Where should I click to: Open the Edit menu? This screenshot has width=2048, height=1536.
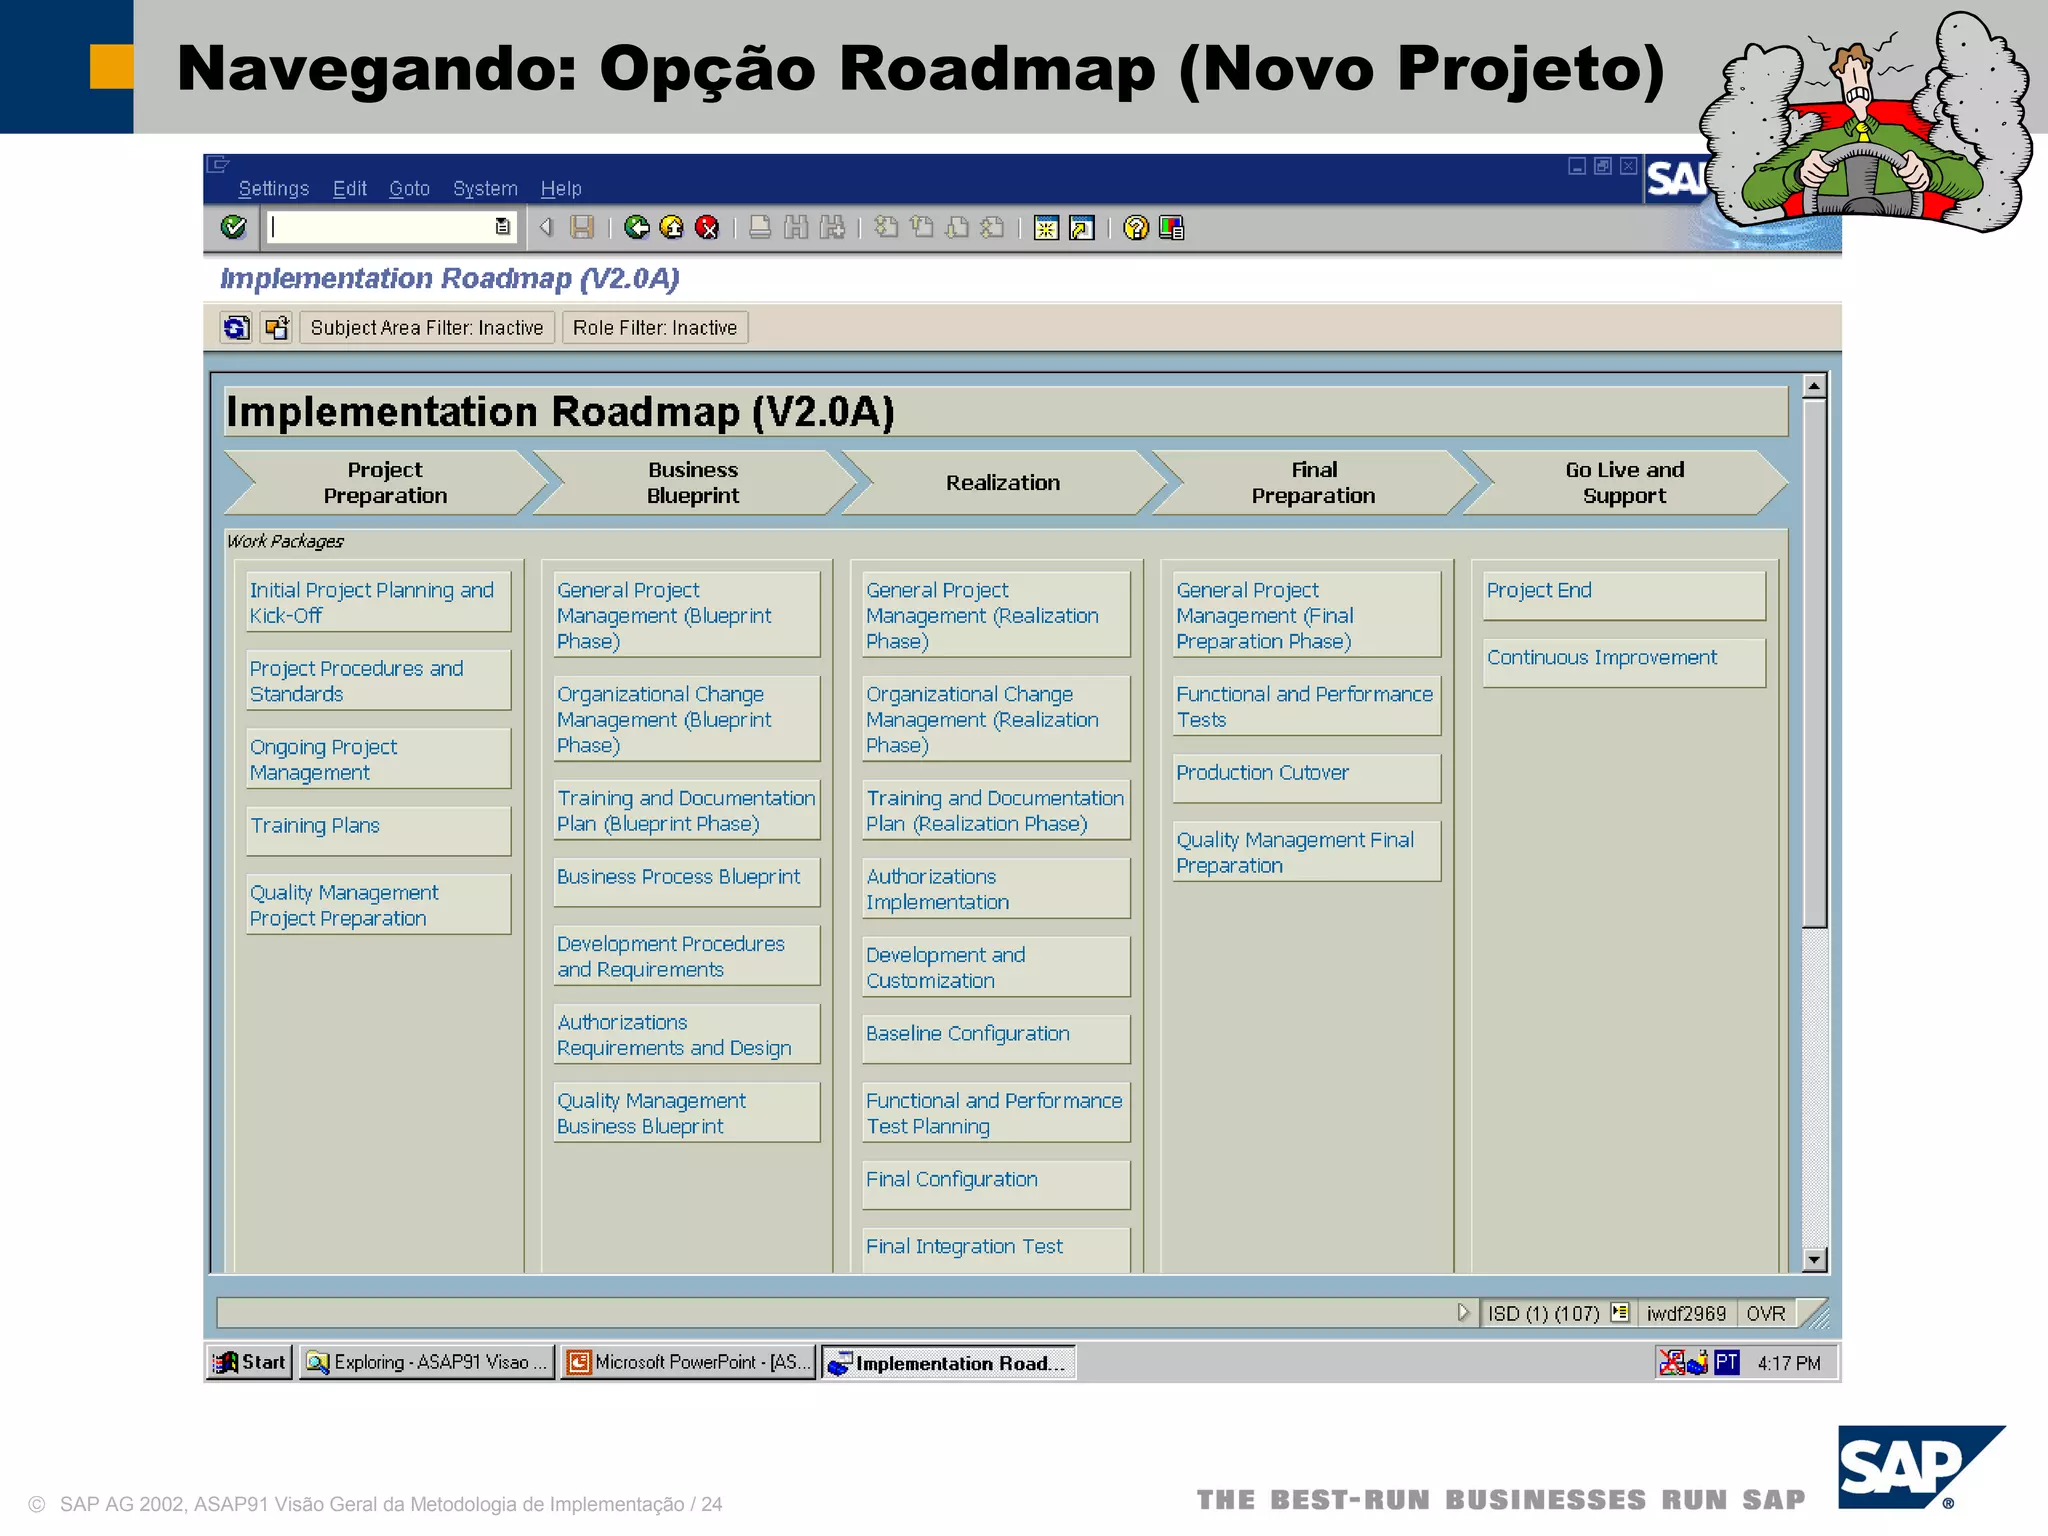point(350,188)
